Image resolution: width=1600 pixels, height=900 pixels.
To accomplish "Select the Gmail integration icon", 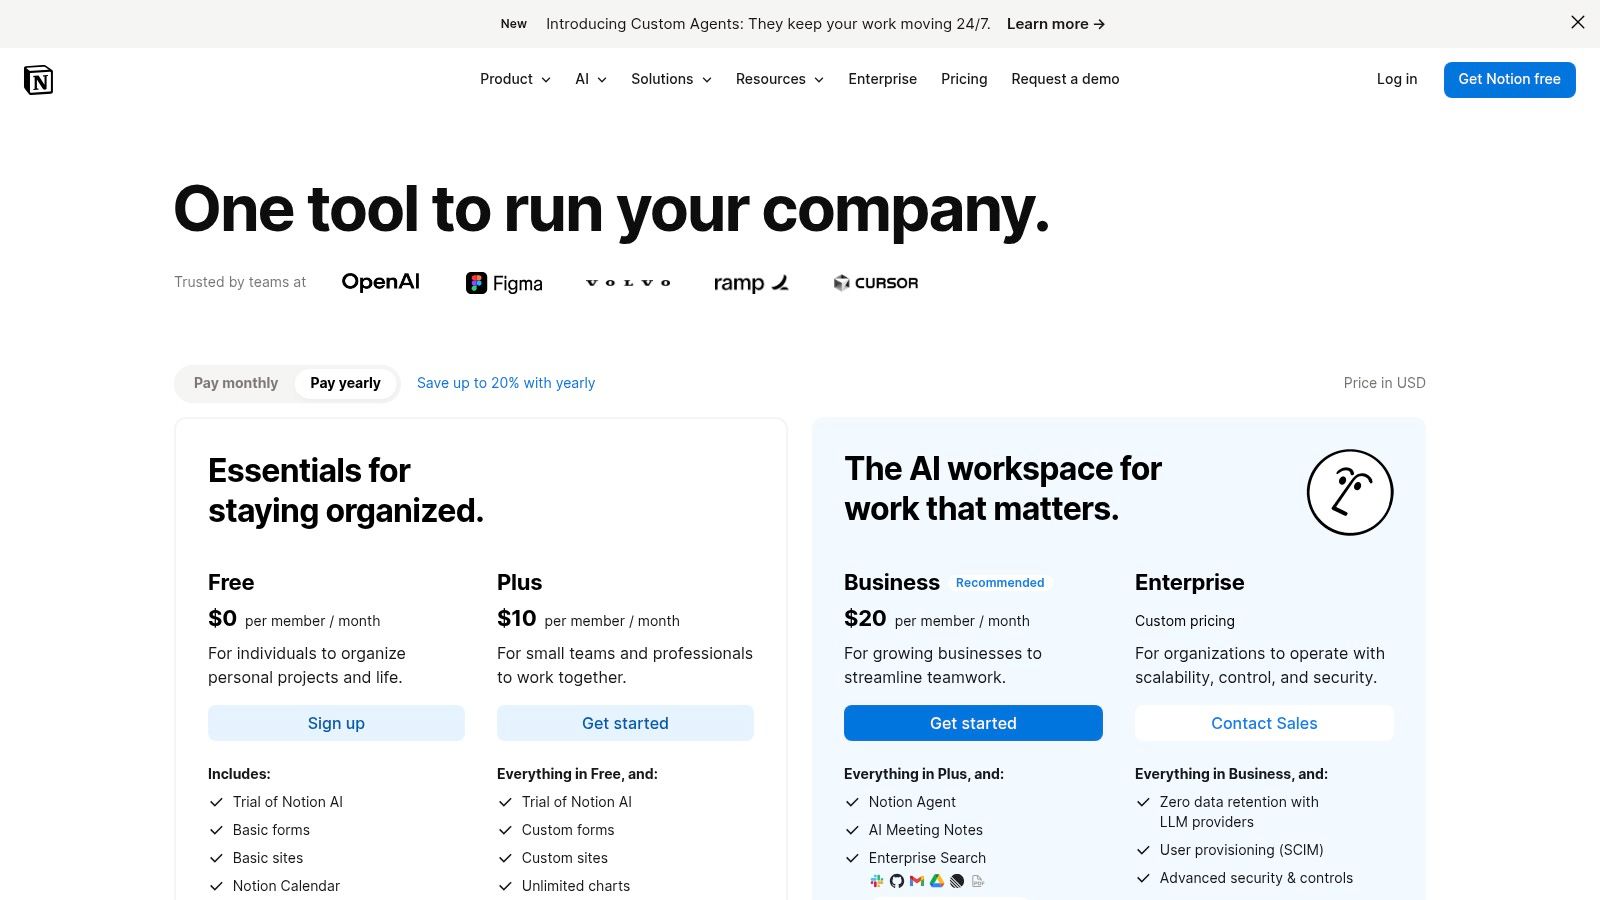I will 917,881.
